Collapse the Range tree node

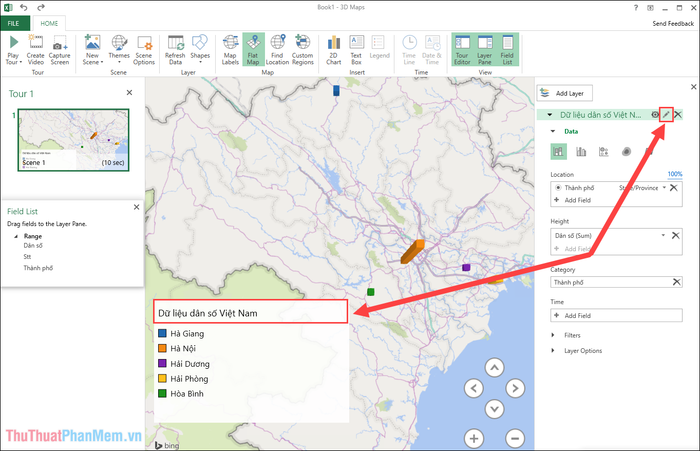(16, 236)
